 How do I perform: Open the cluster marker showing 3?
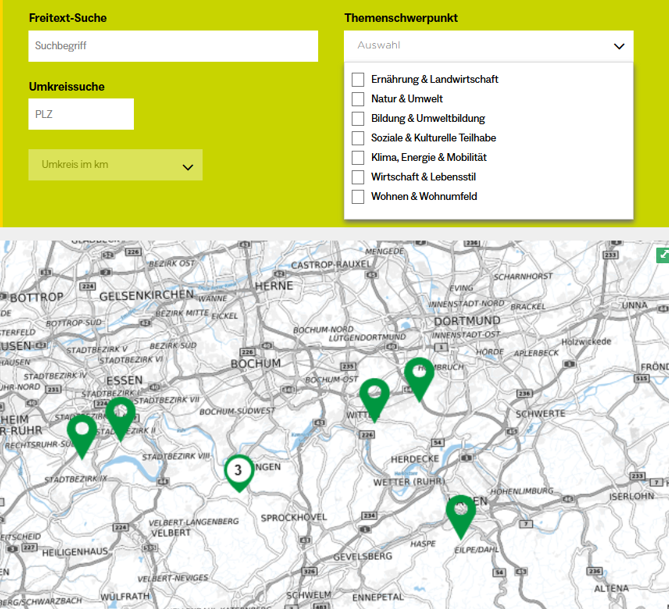click(239, 472)
